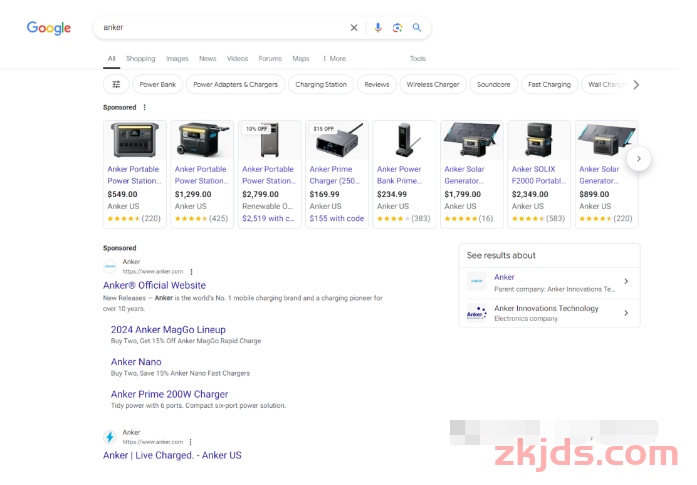Click the magnifying glass search icon
Screen dimensions: 697x485
(417, 28)
